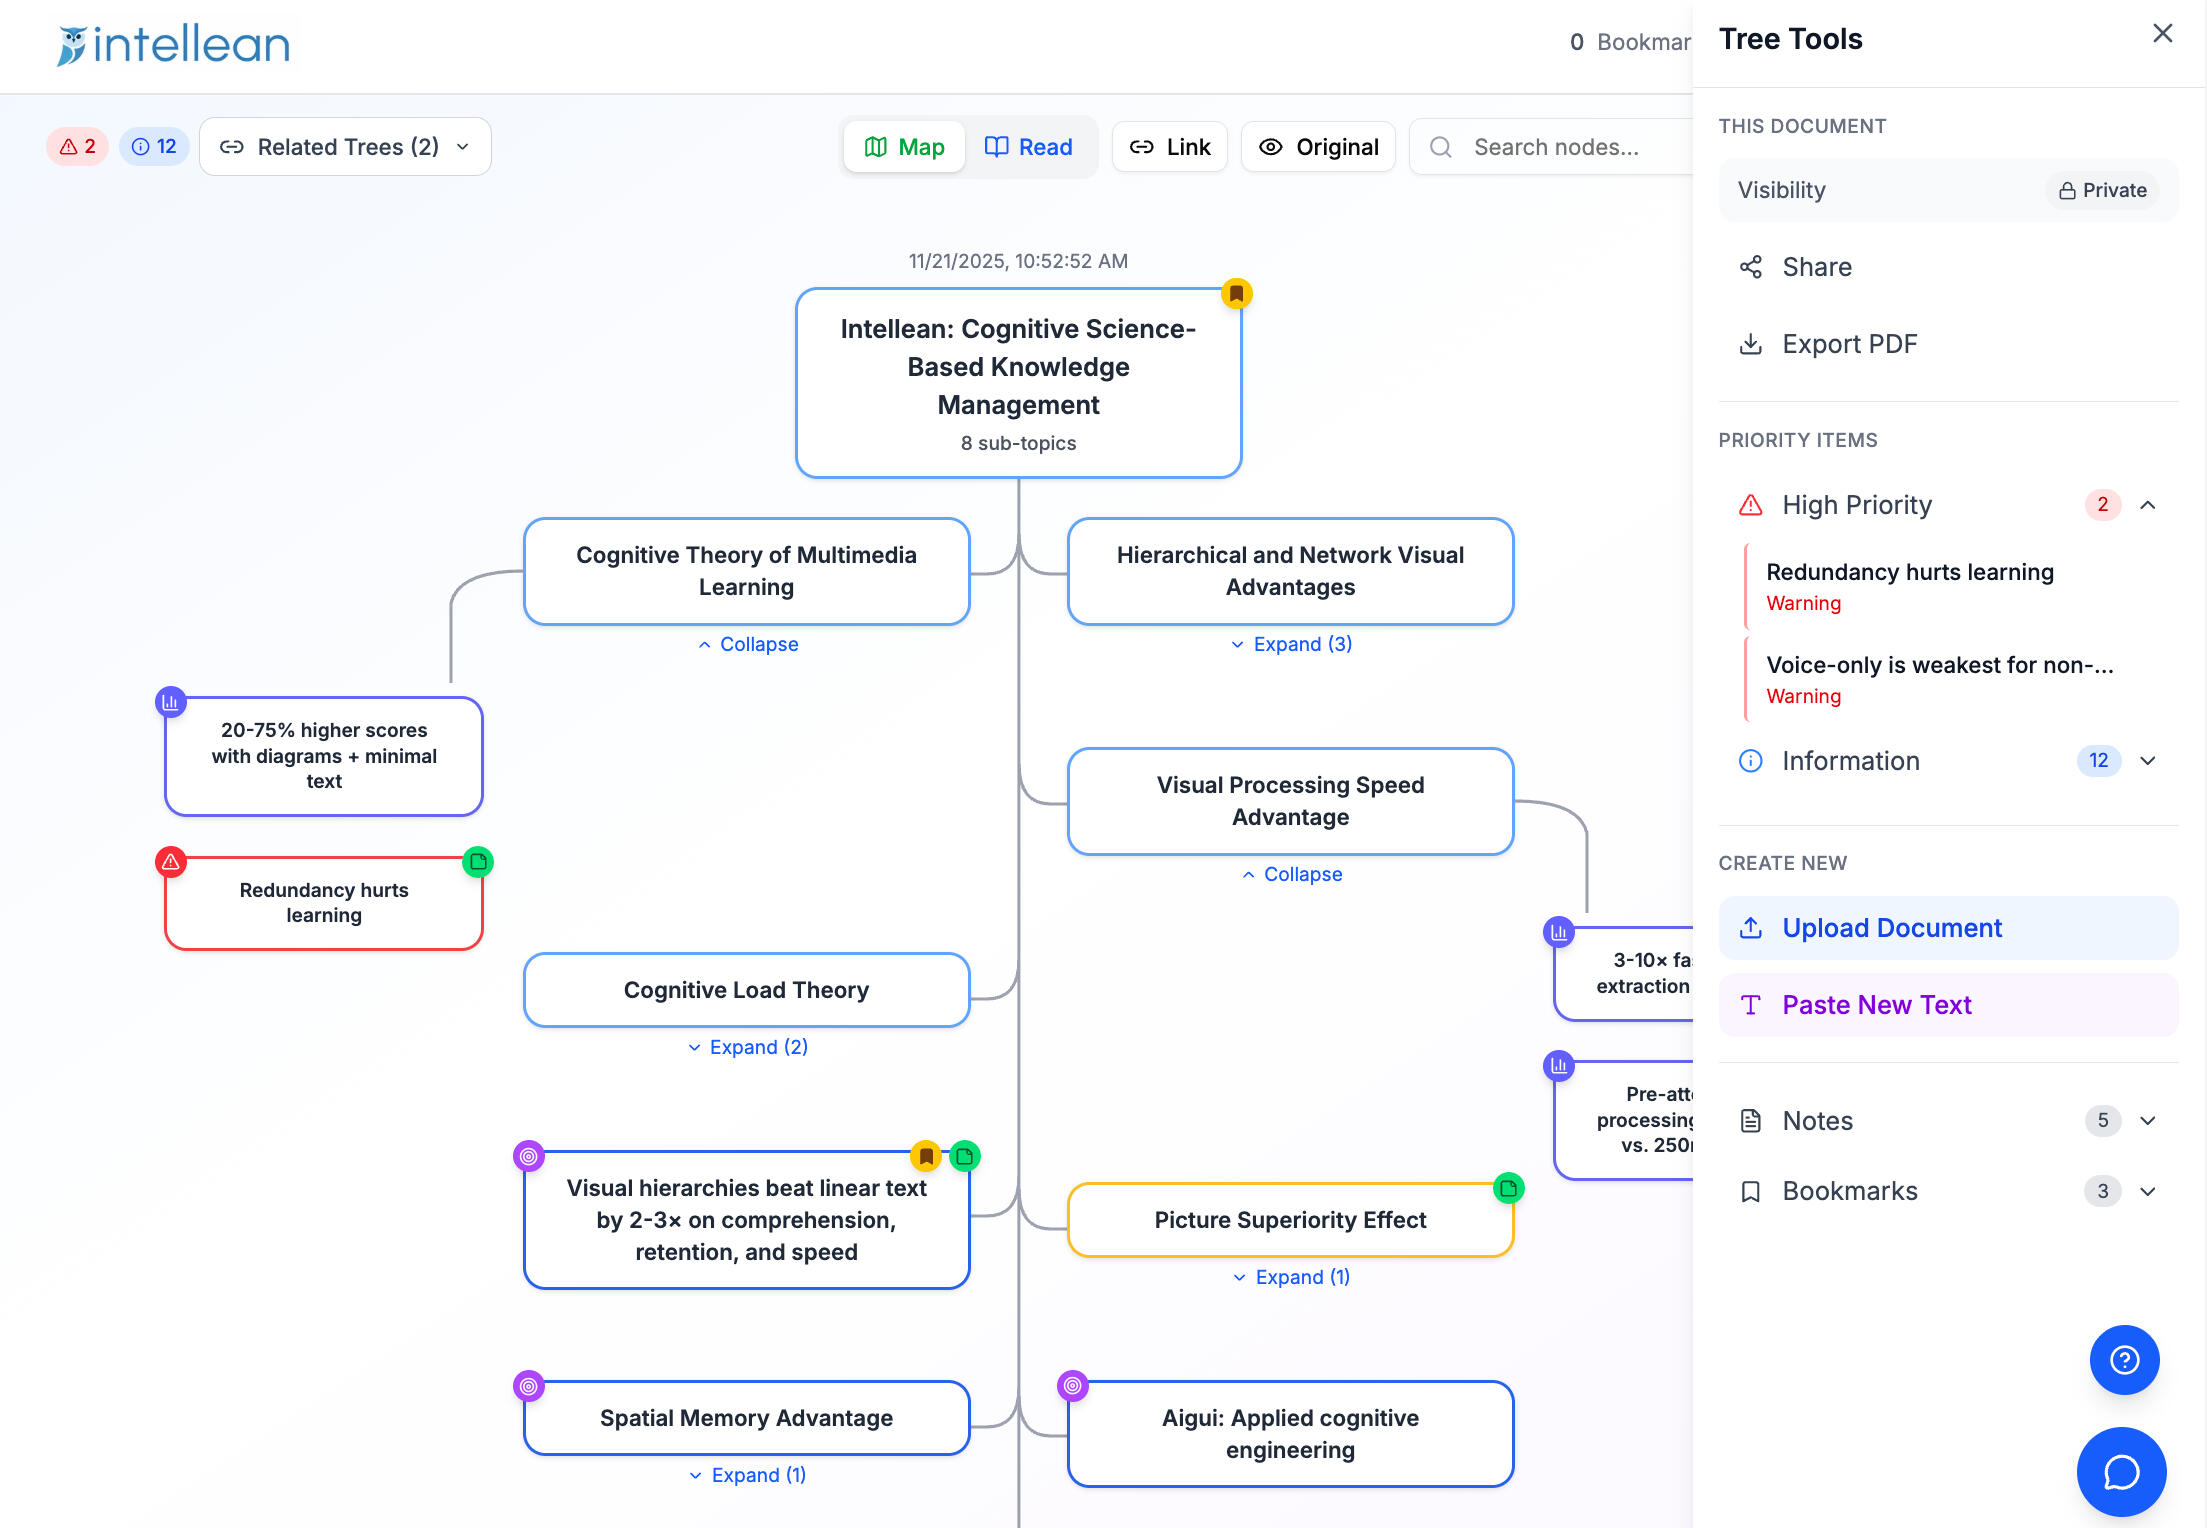
Task: Click the Link button in the toolbar
Action: pyautogui.click(x=1169, y=147)
